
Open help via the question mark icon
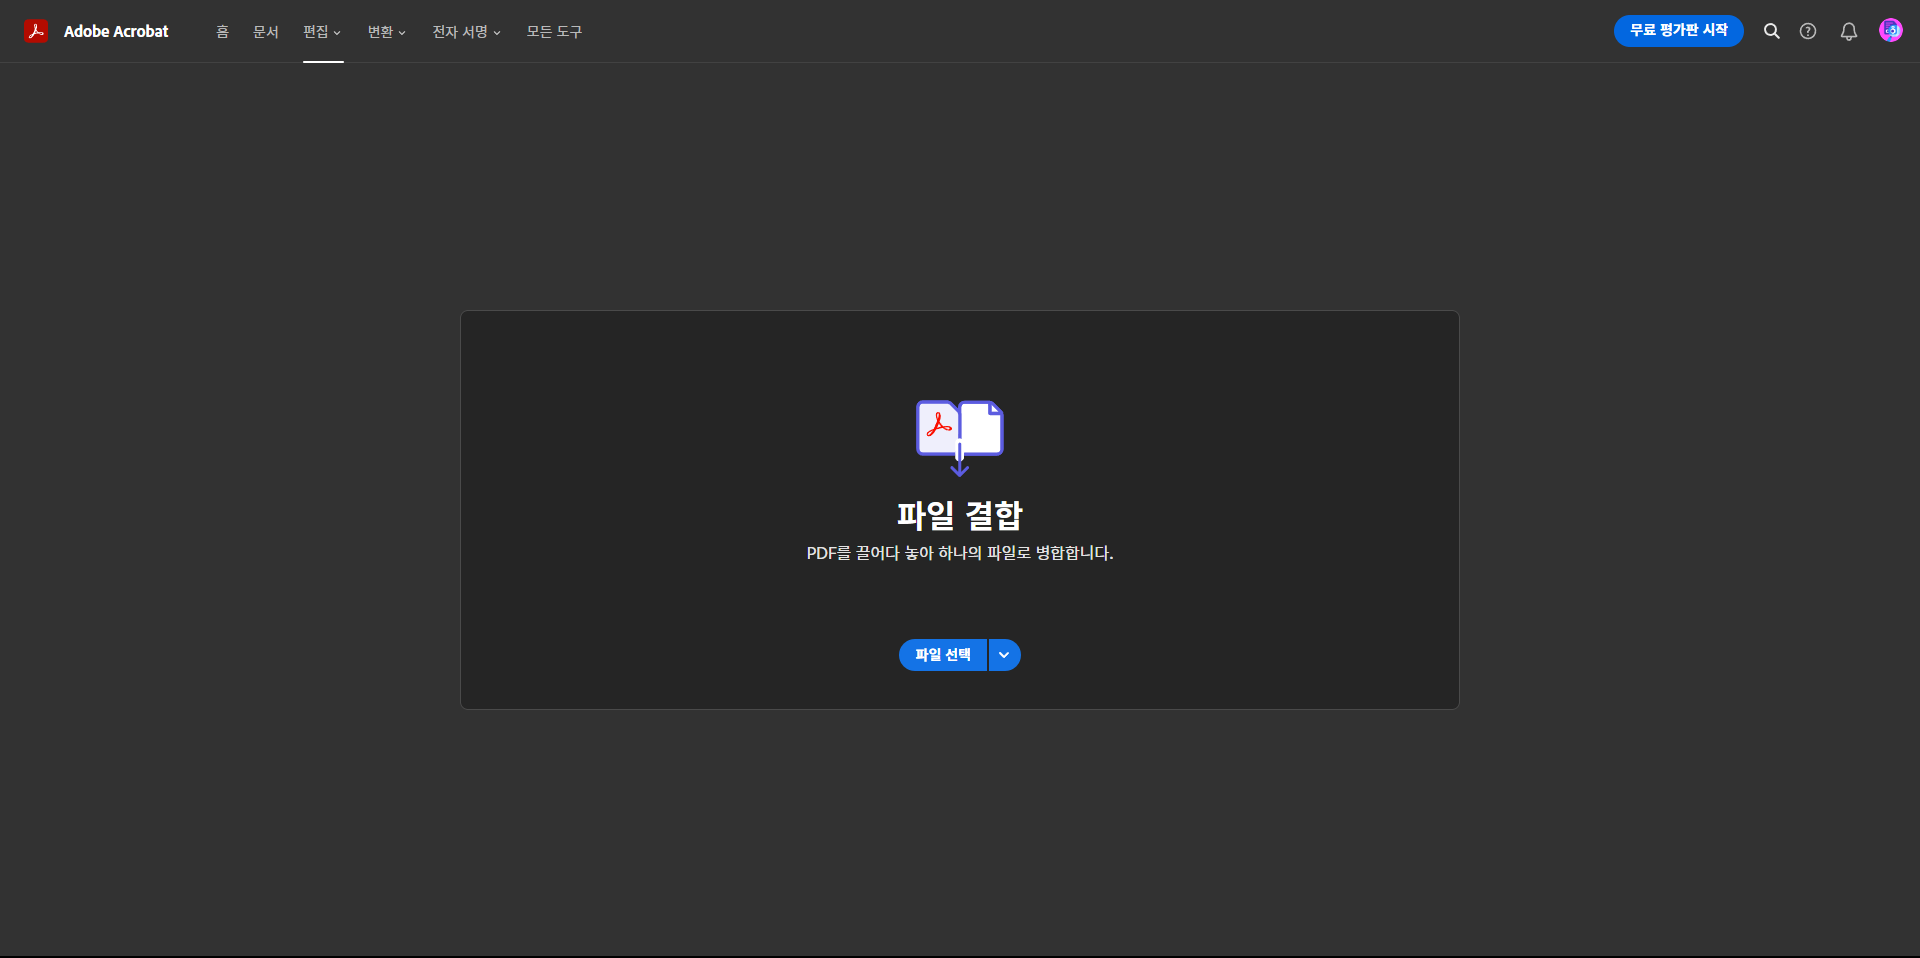pos(1809,31)
